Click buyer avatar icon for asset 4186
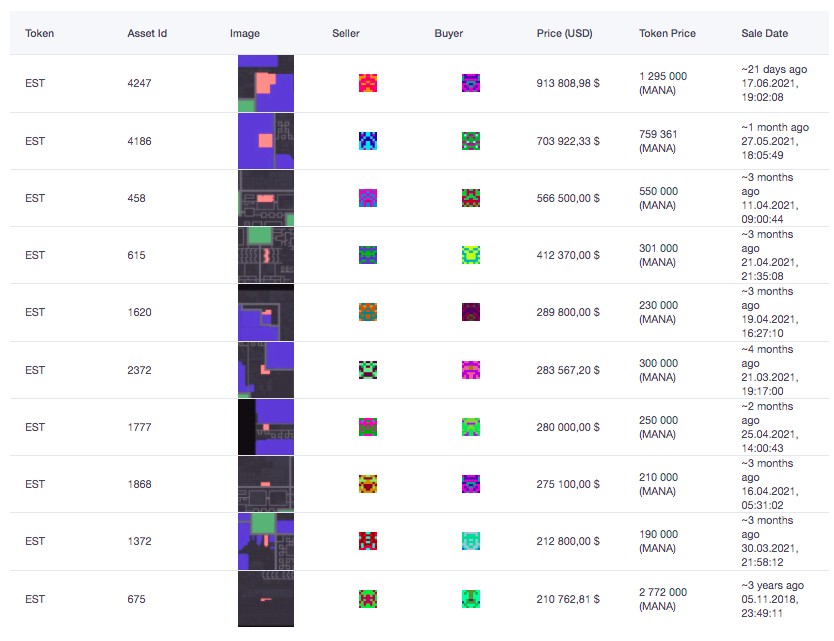Image resolution: width=834 pixels, height=641 pixels. (470, 141)
